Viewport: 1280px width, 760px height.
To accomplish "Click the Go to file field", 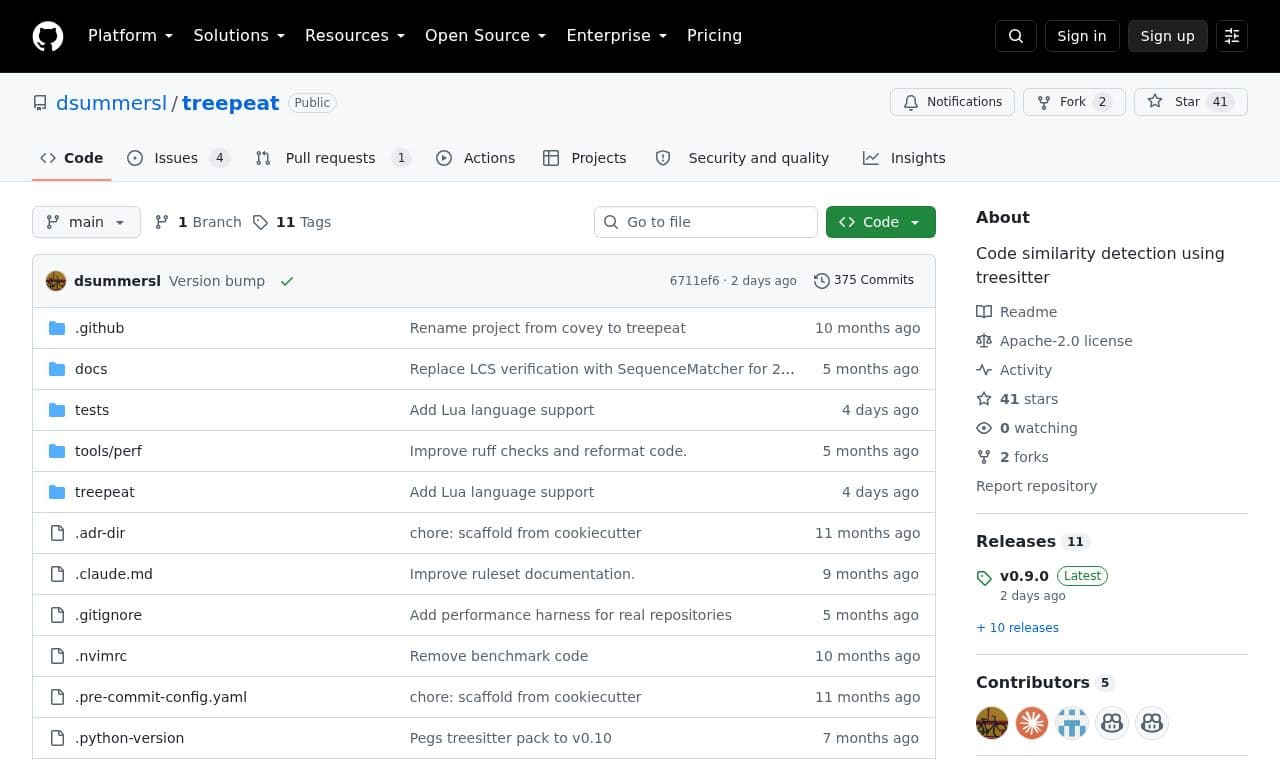I will [x=706, y=222].
